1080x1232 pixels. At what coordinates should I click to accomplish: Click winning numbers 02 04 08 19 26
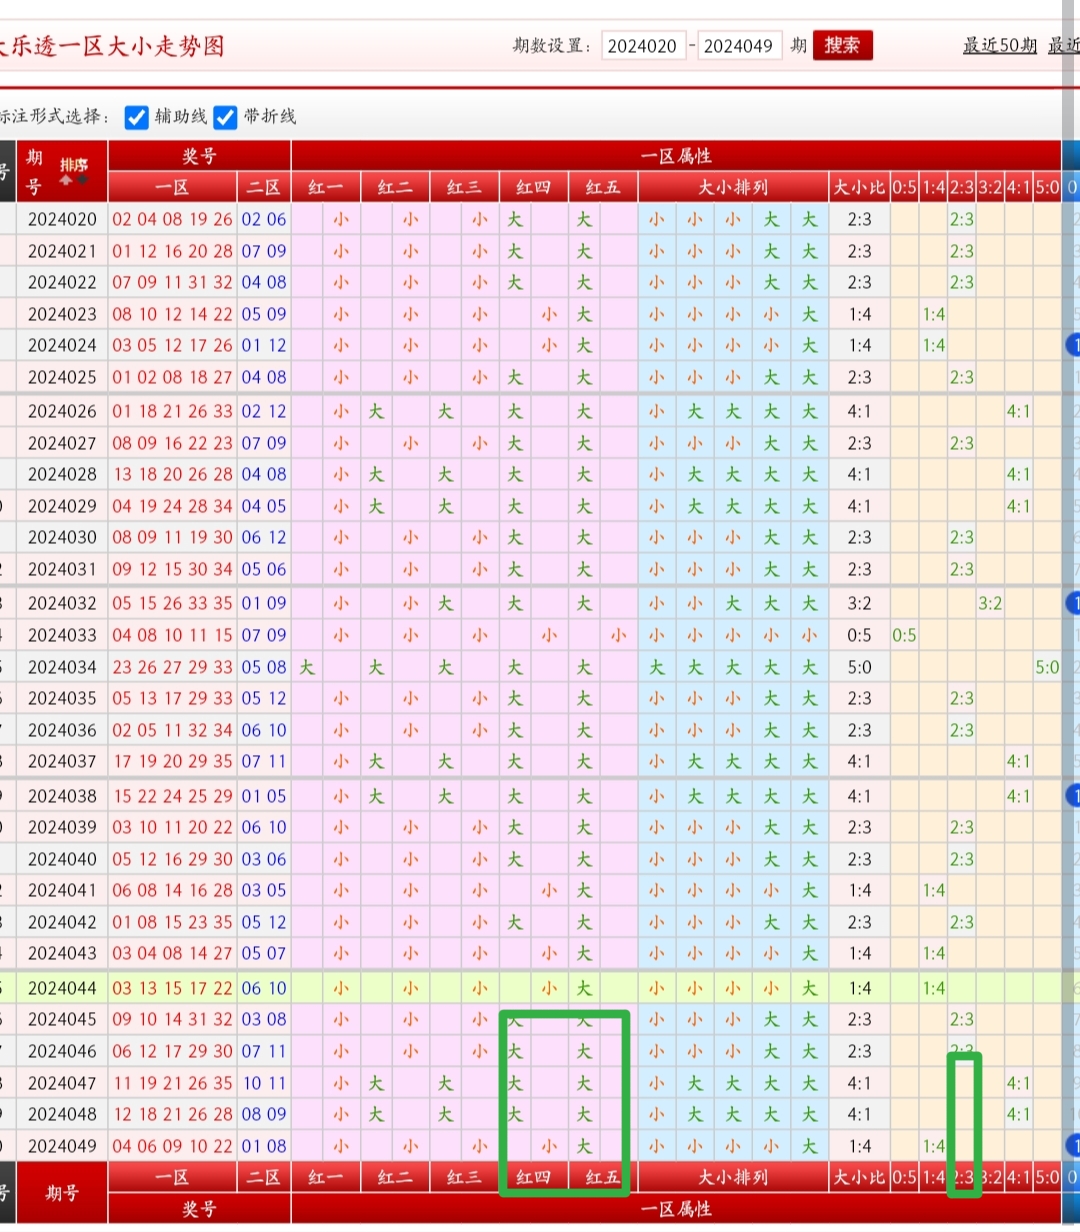tap(172, 219)
